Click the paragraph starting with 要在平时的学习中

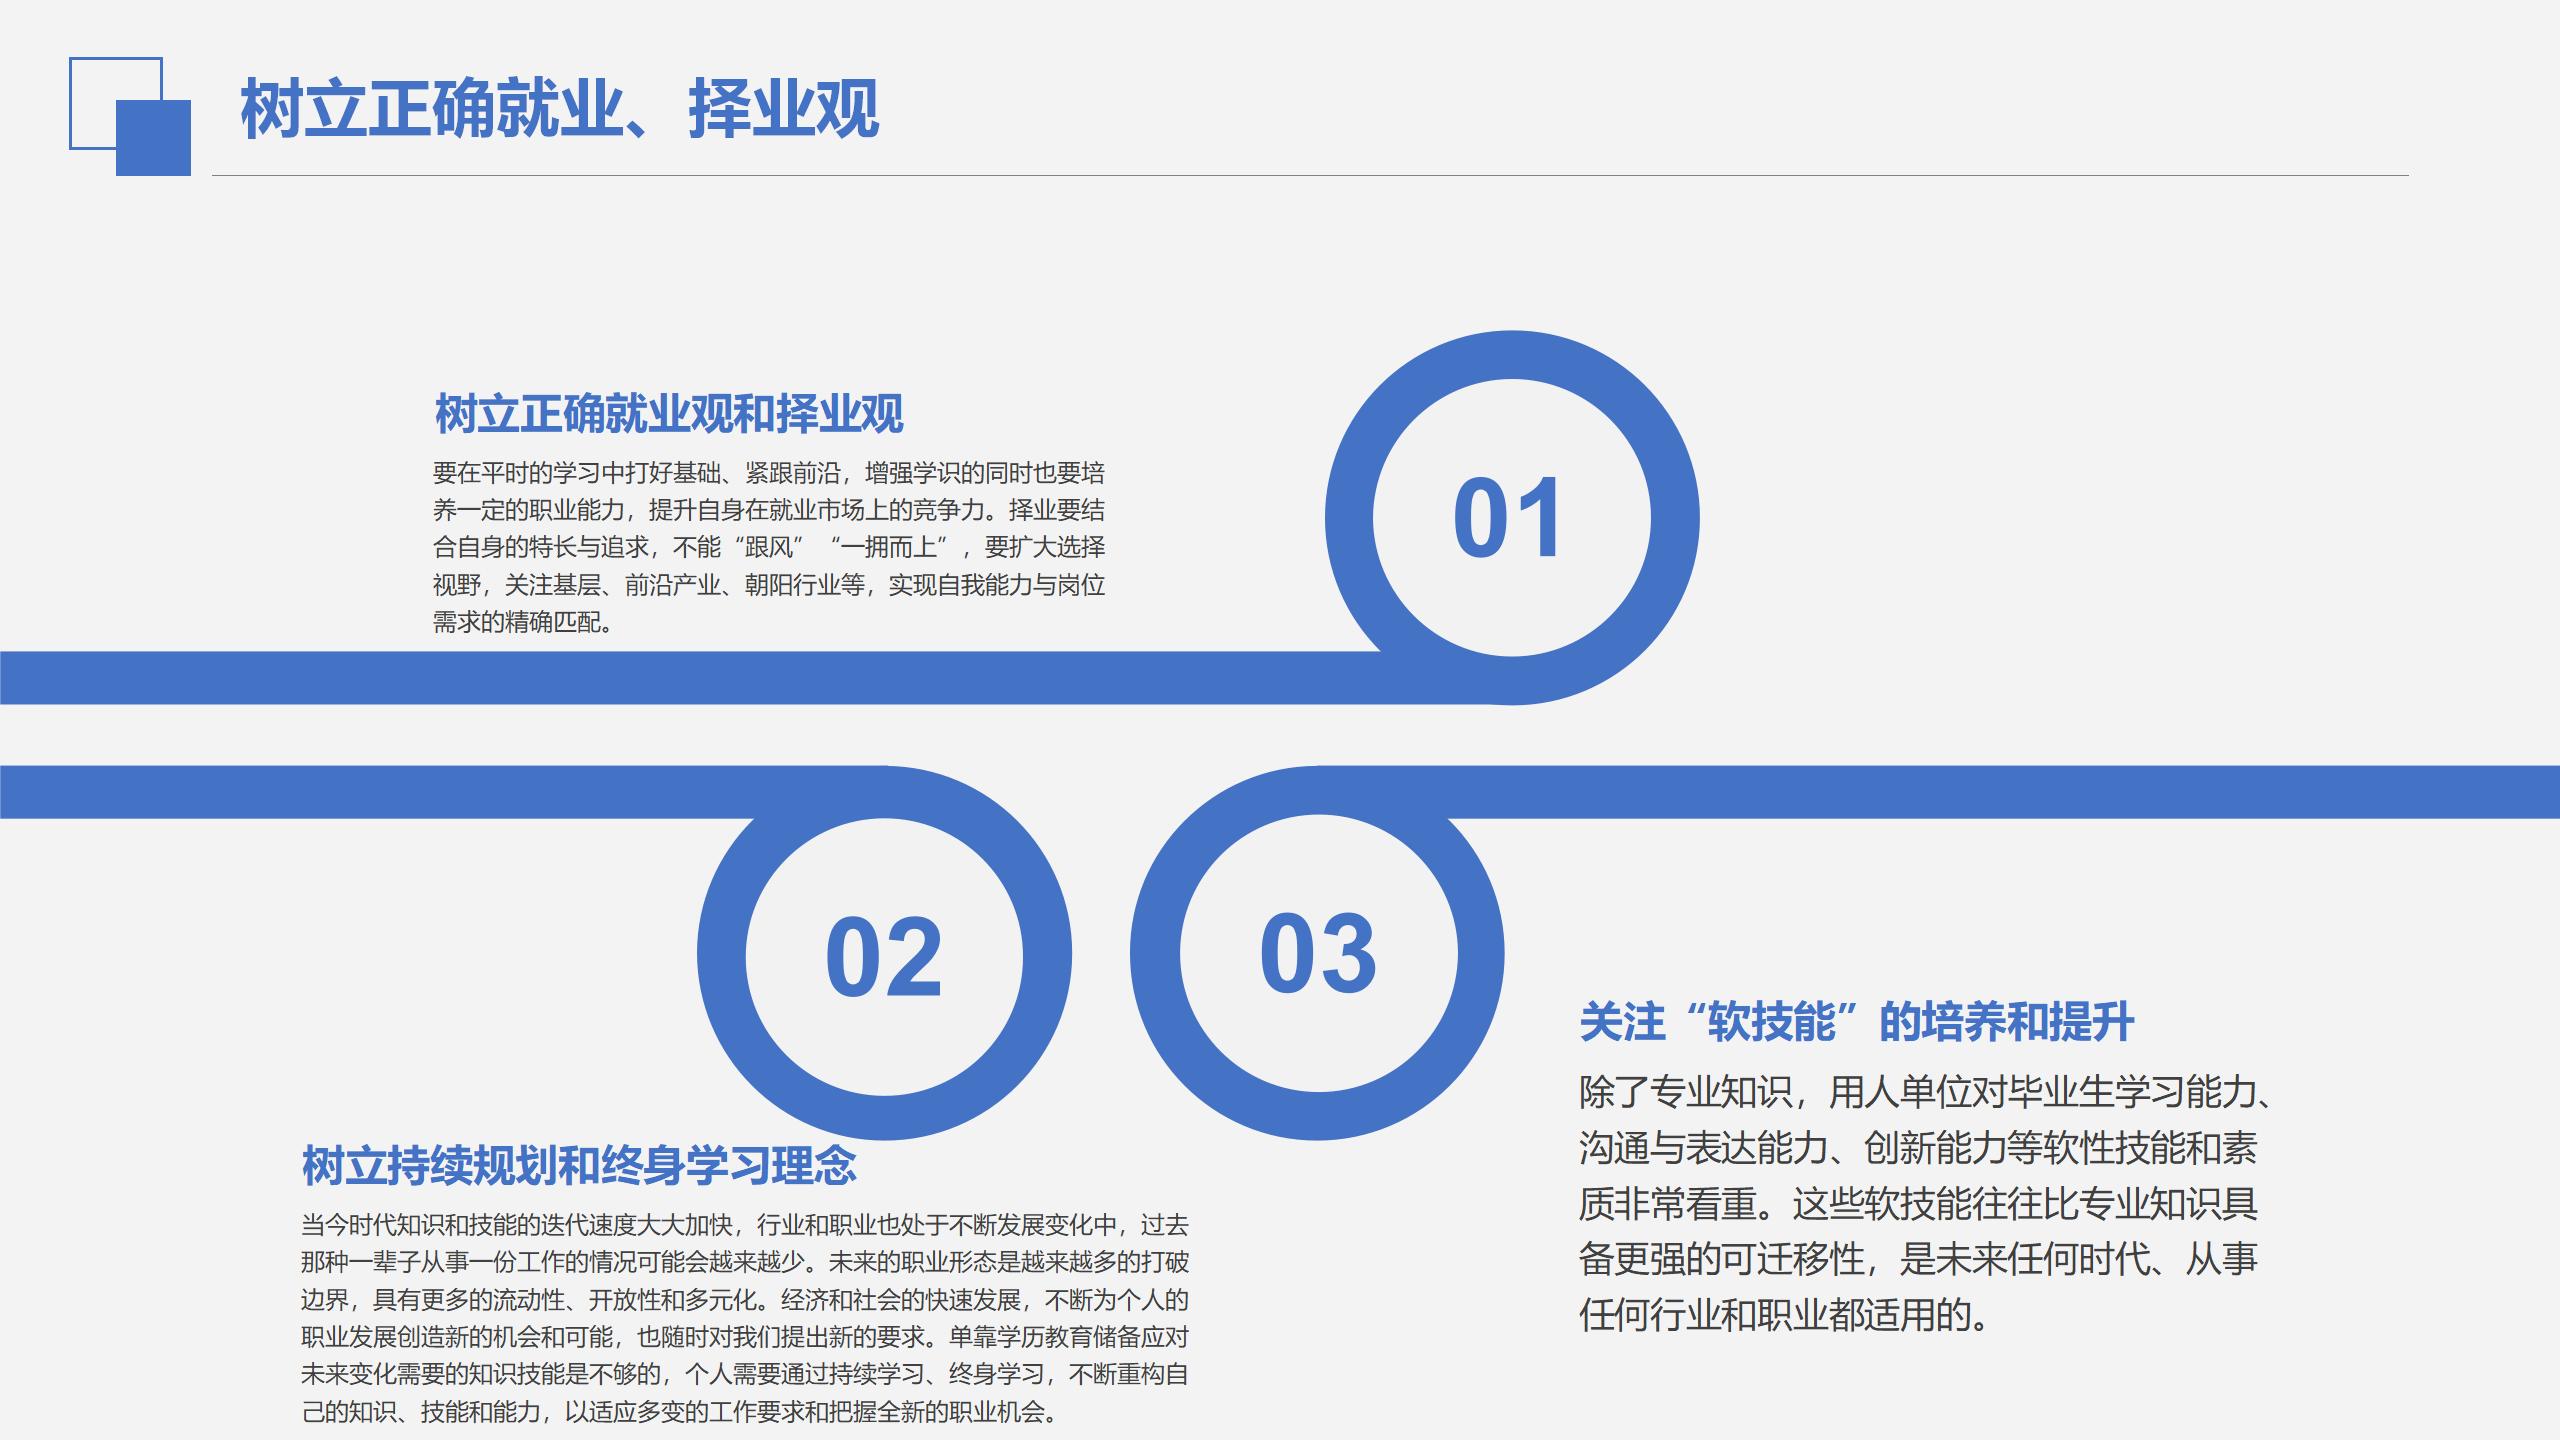click(x=768, y=547)
